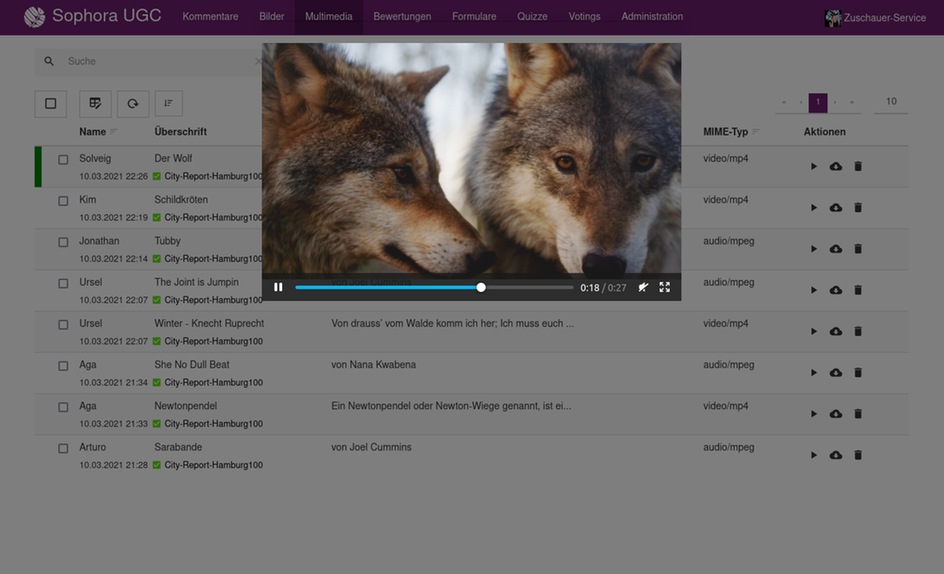The width and height of the screenshot is (944, 574).
Task: Click the Sophora UGC logo icon
Action: coord(34,17)
